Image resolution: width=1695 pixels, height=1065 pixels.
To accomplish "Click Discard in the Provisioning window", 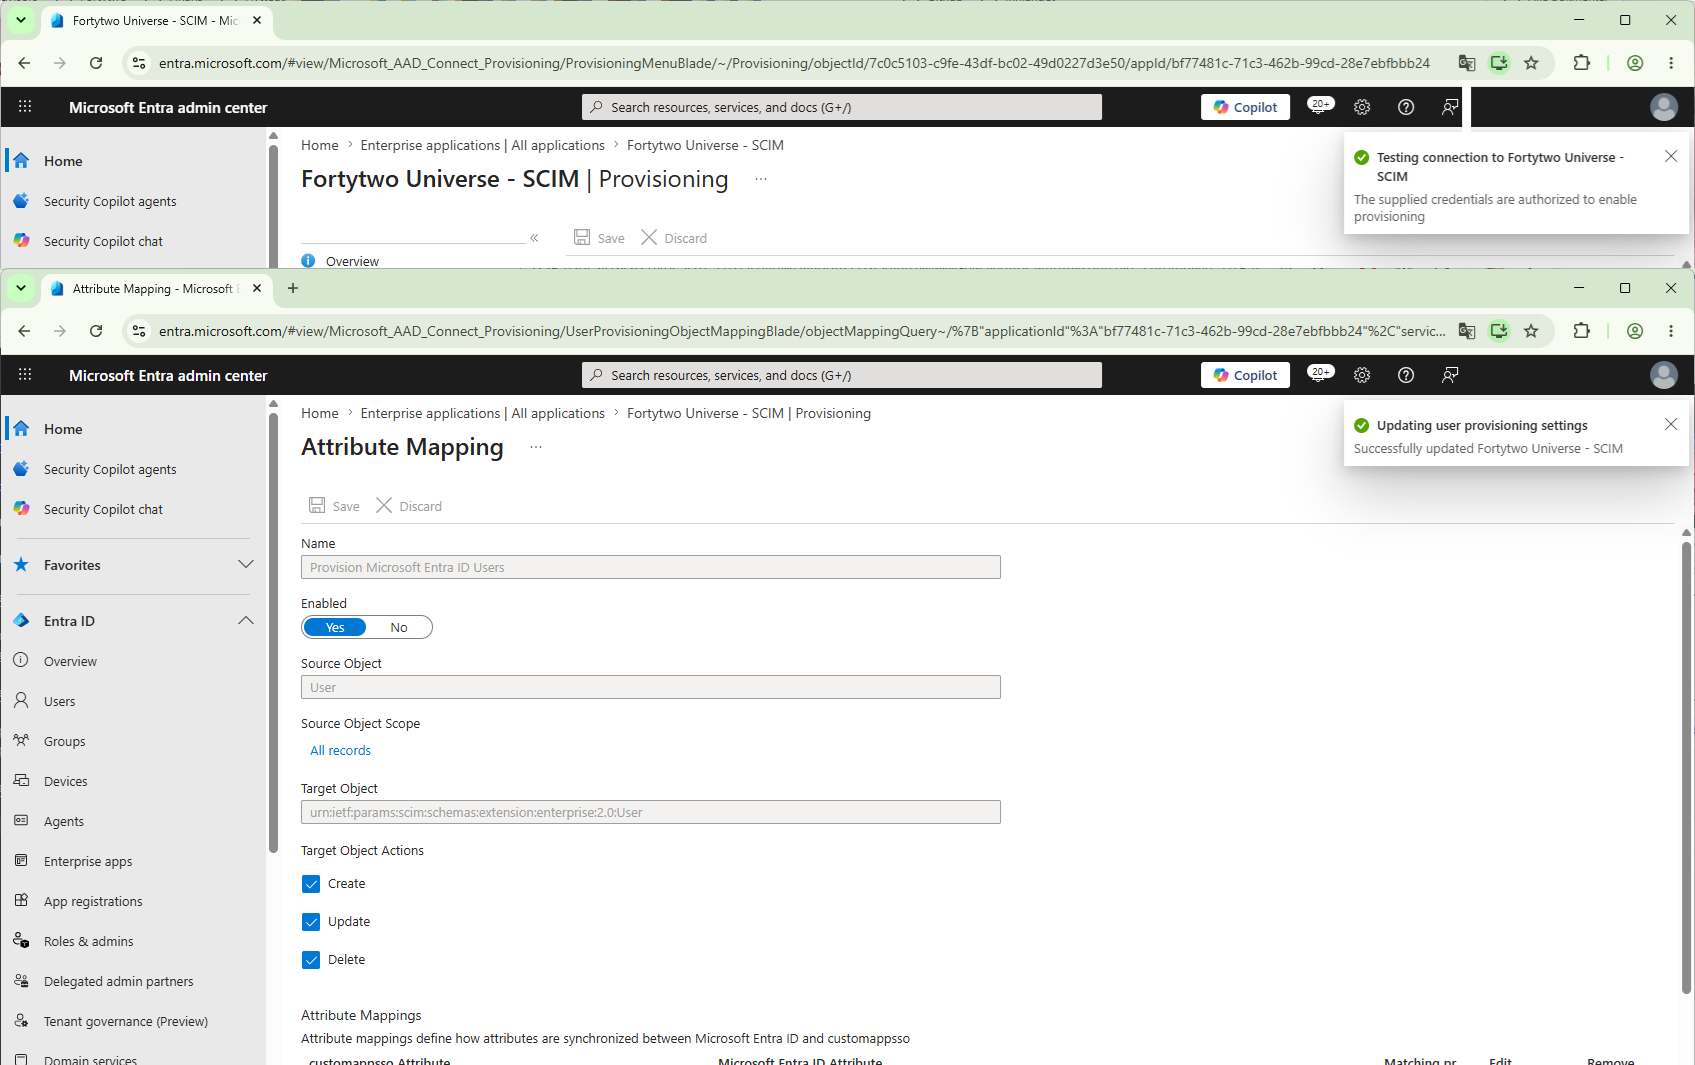I will click(674, 238).
